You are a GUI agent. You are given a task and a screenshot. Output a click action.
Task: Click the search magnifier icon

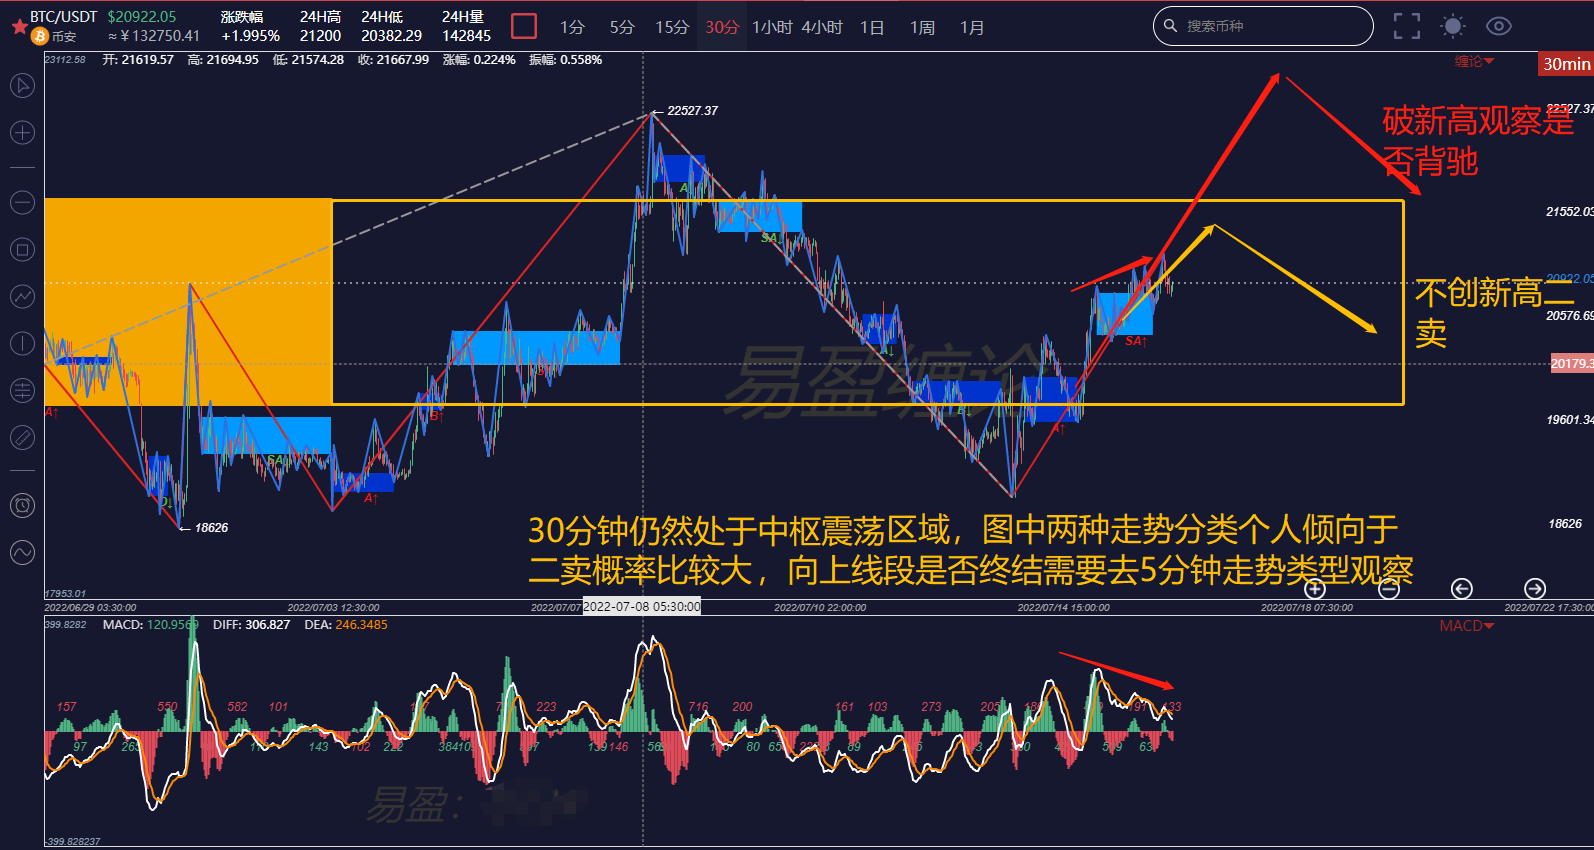[1171, 26]
